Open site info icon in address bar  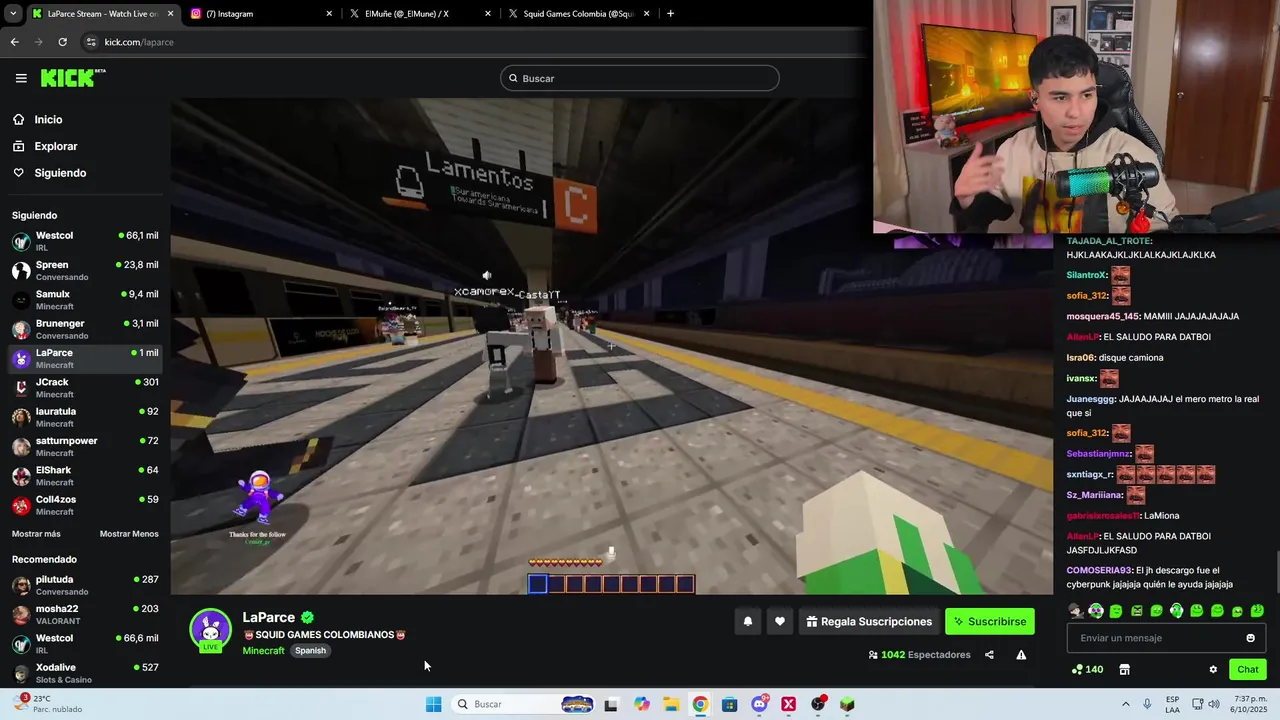point(91,42)
